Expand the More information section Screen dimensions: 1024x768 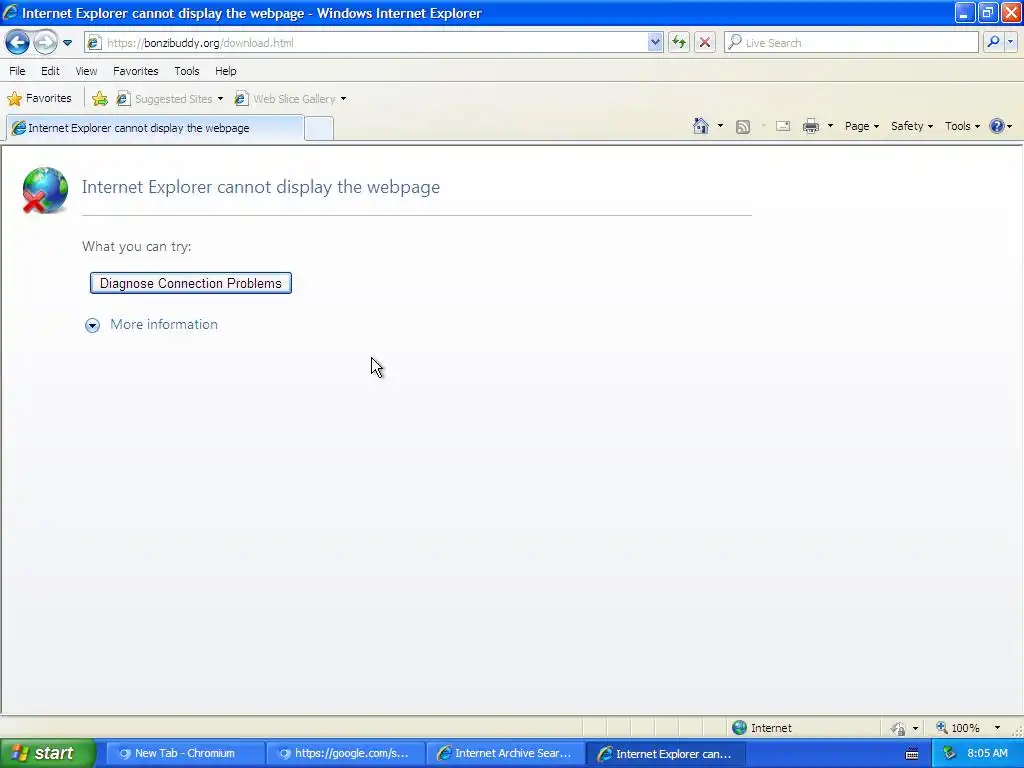click(92, 325)
